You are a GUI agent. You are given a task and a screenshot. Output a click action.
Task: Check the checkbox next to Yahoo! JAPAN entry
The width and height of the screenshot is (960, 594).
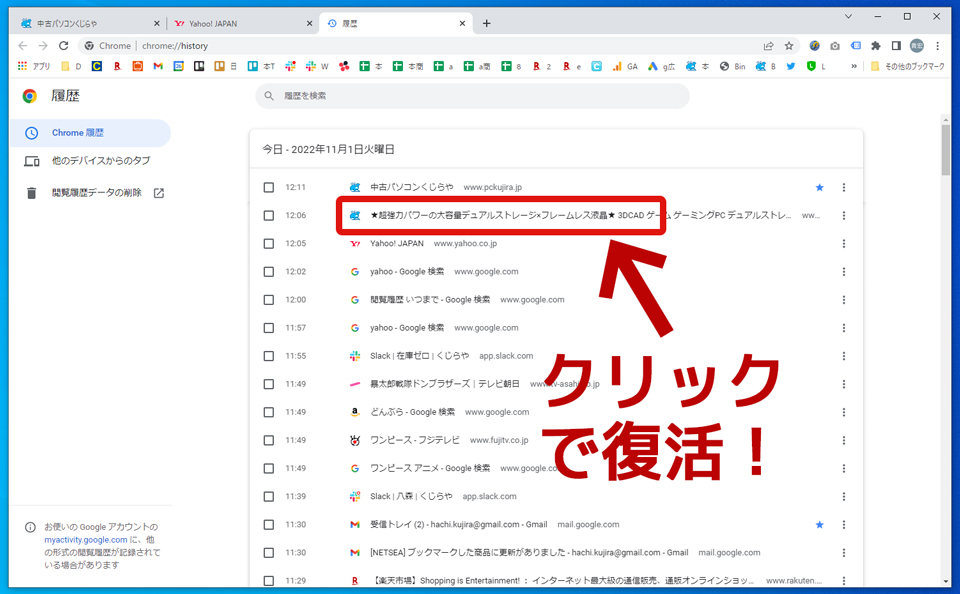pos(268,243)
